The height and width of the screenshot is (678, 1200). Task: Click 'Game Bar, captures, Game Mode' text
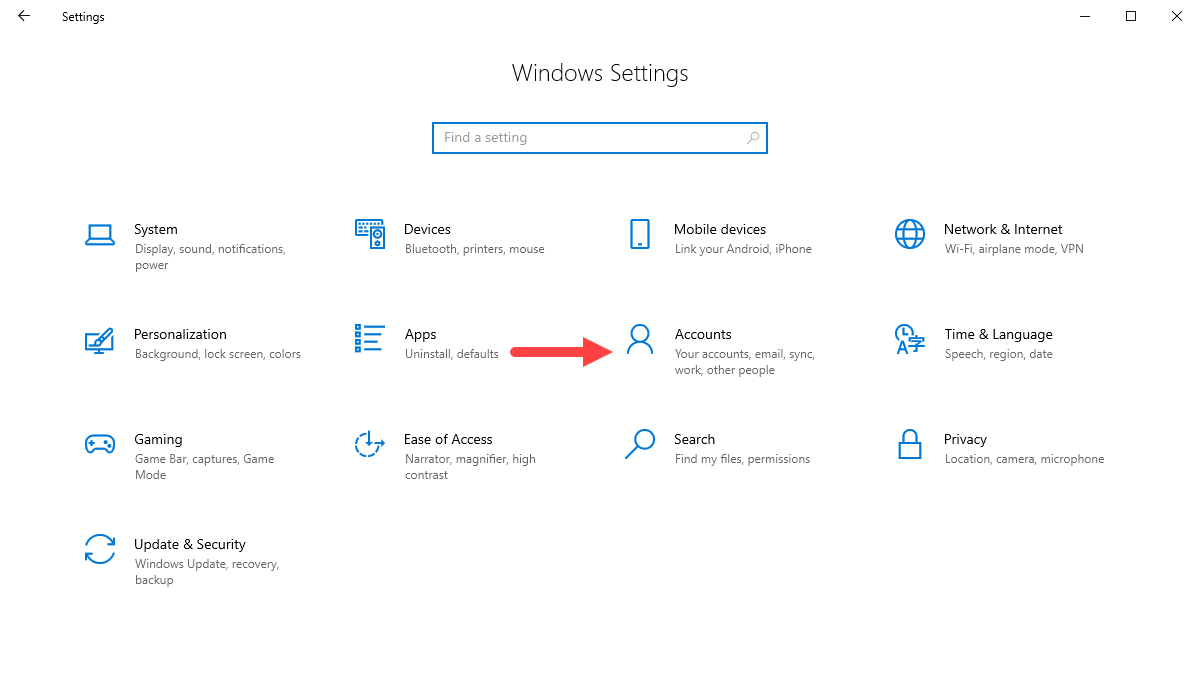pos(204,467)
